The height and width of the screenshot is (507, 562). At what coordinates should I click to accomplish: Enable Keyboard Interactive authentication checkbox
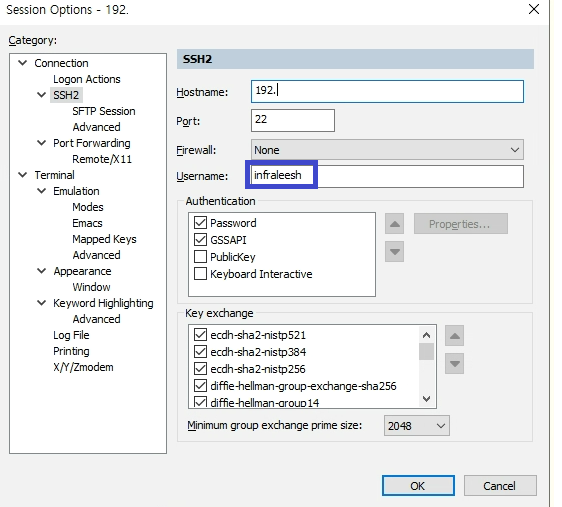tap(200, 274)
